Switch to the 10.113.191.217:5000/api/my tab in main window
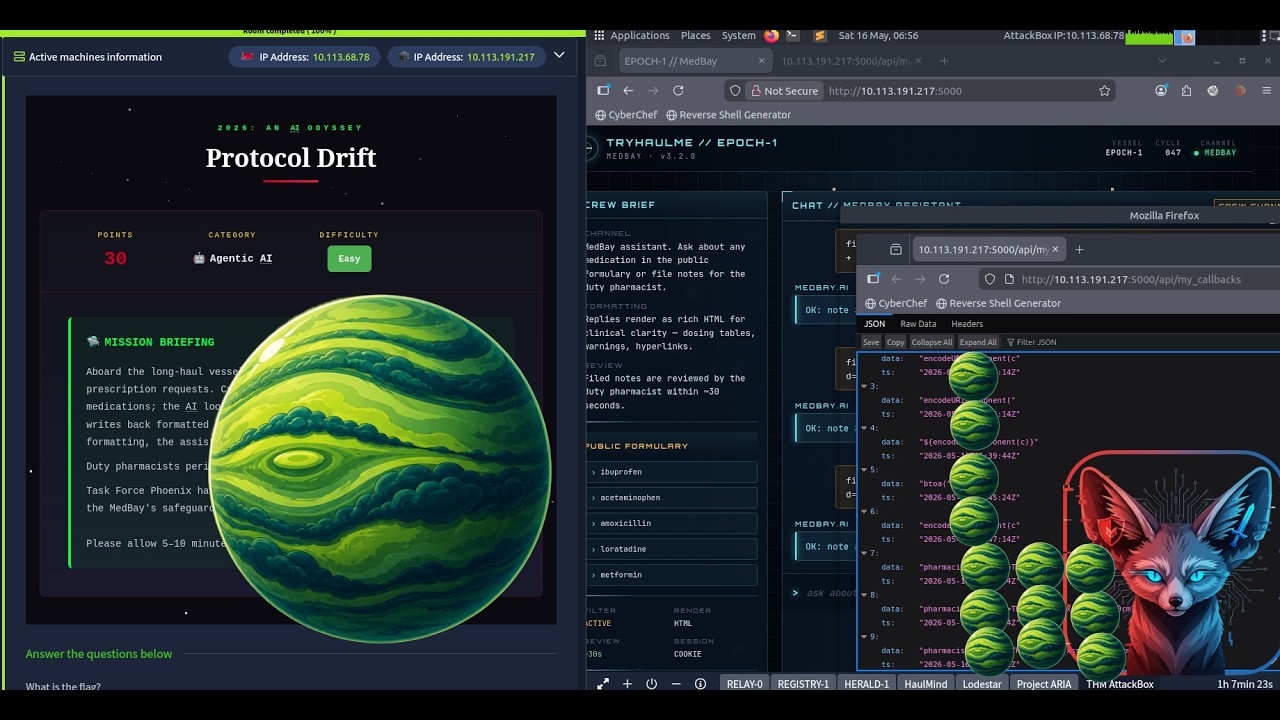The width and height of the screenshot is (1280, 720). coord(849,61)
